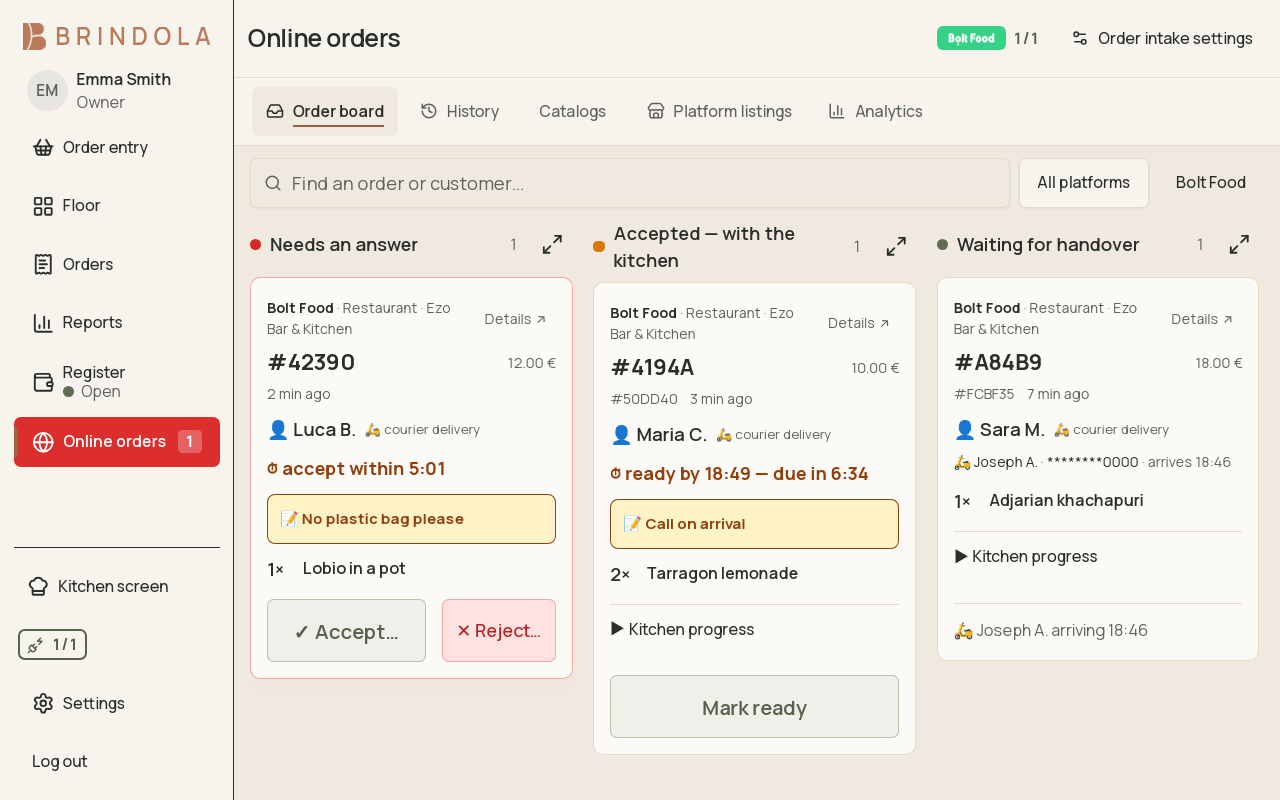Click the Call on arrival note

point(754,524)
